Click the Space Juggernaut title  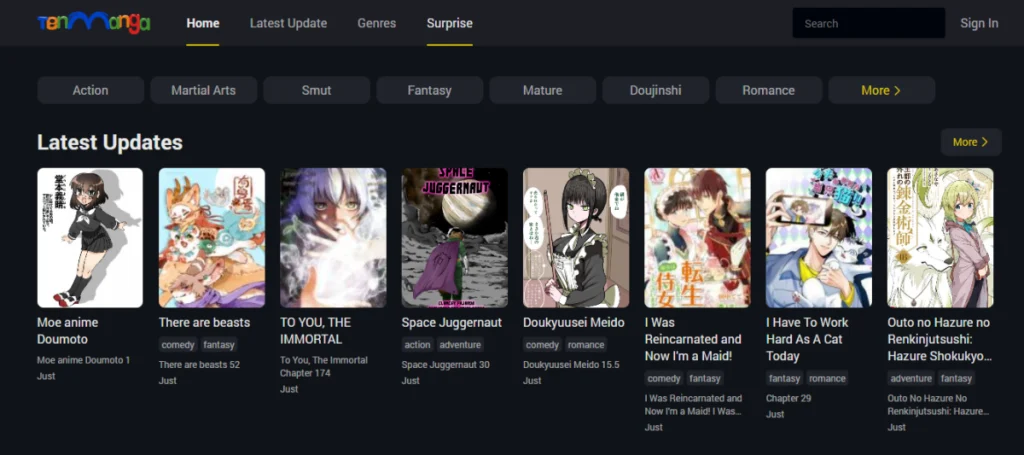point(452,322)
